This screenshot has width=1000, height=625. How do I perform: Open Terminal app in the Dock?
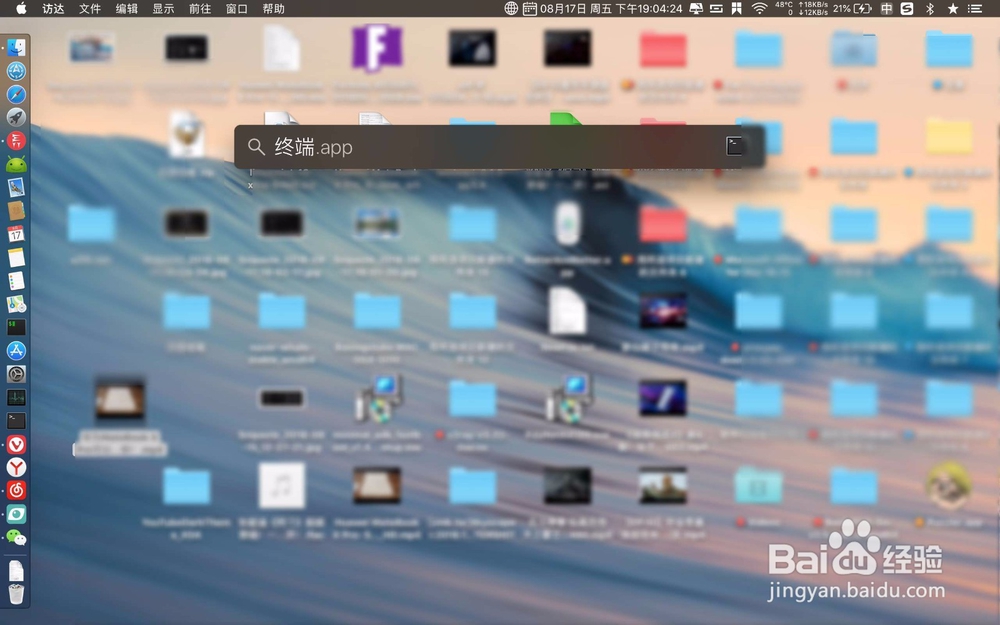coord(16,421)
